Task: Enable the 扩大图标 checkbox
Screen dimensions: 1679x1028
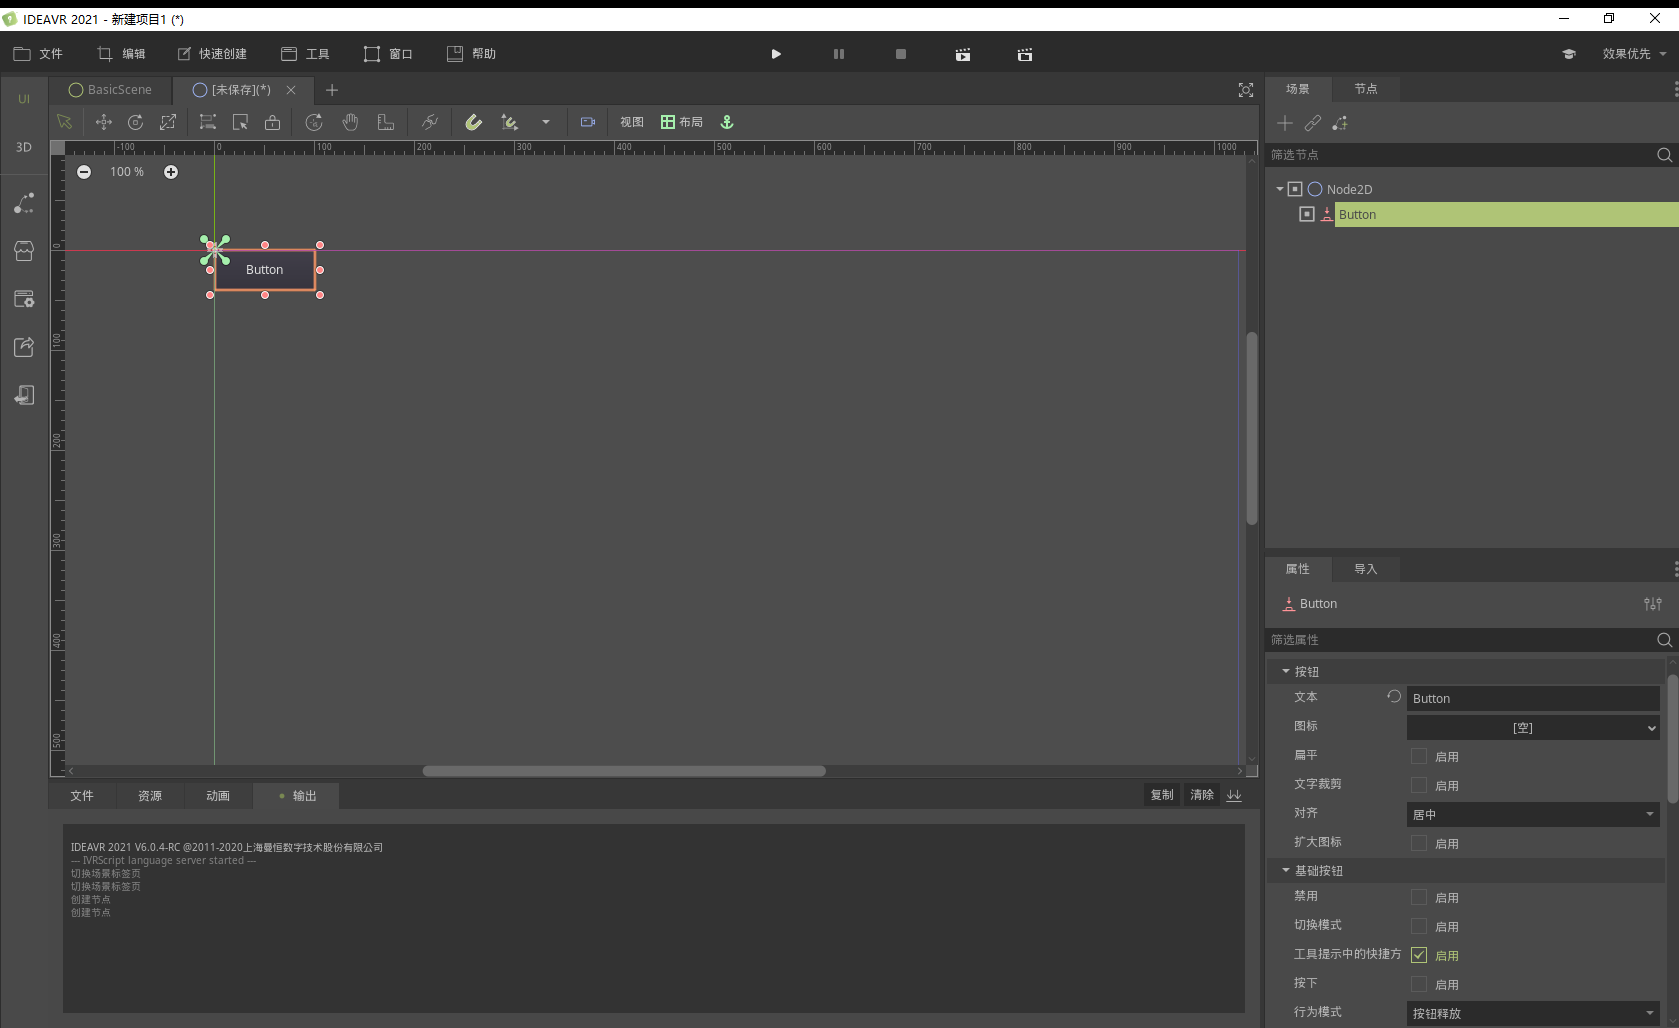Action: (x=1419, y=843)
